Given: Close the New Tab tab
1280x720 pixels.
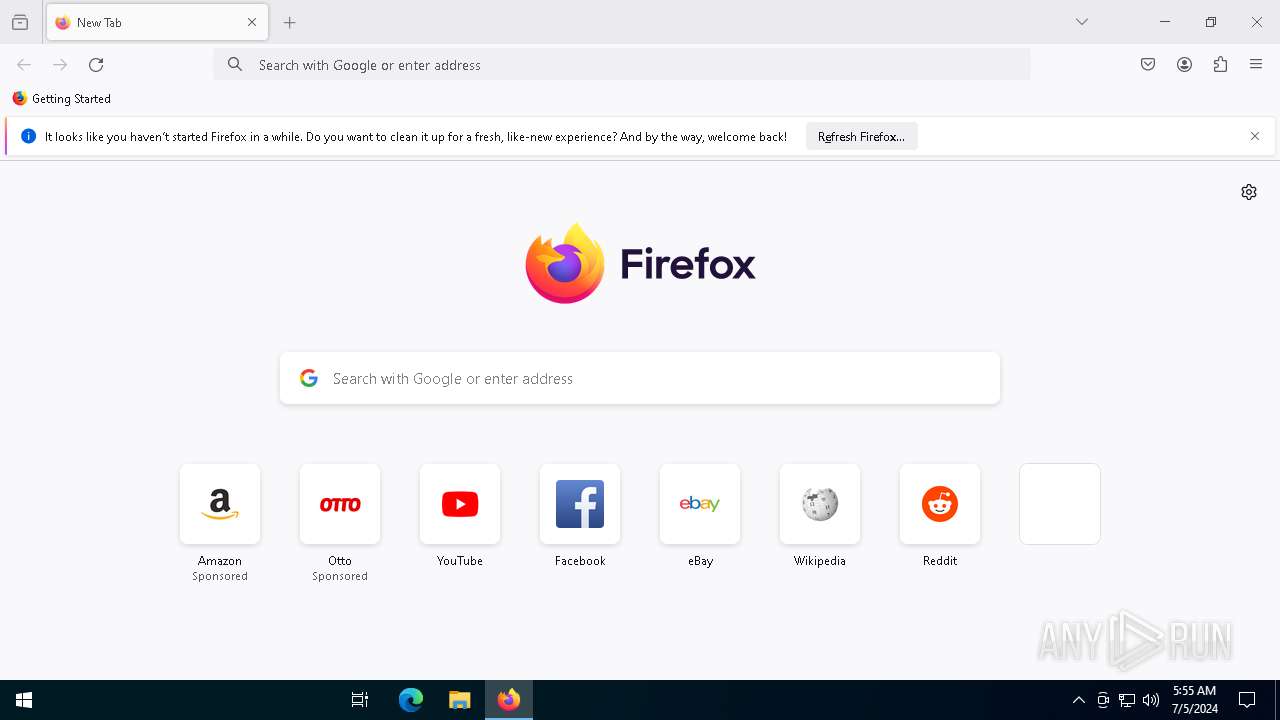Looking at the screenshot, I should [x=252, y=22].
